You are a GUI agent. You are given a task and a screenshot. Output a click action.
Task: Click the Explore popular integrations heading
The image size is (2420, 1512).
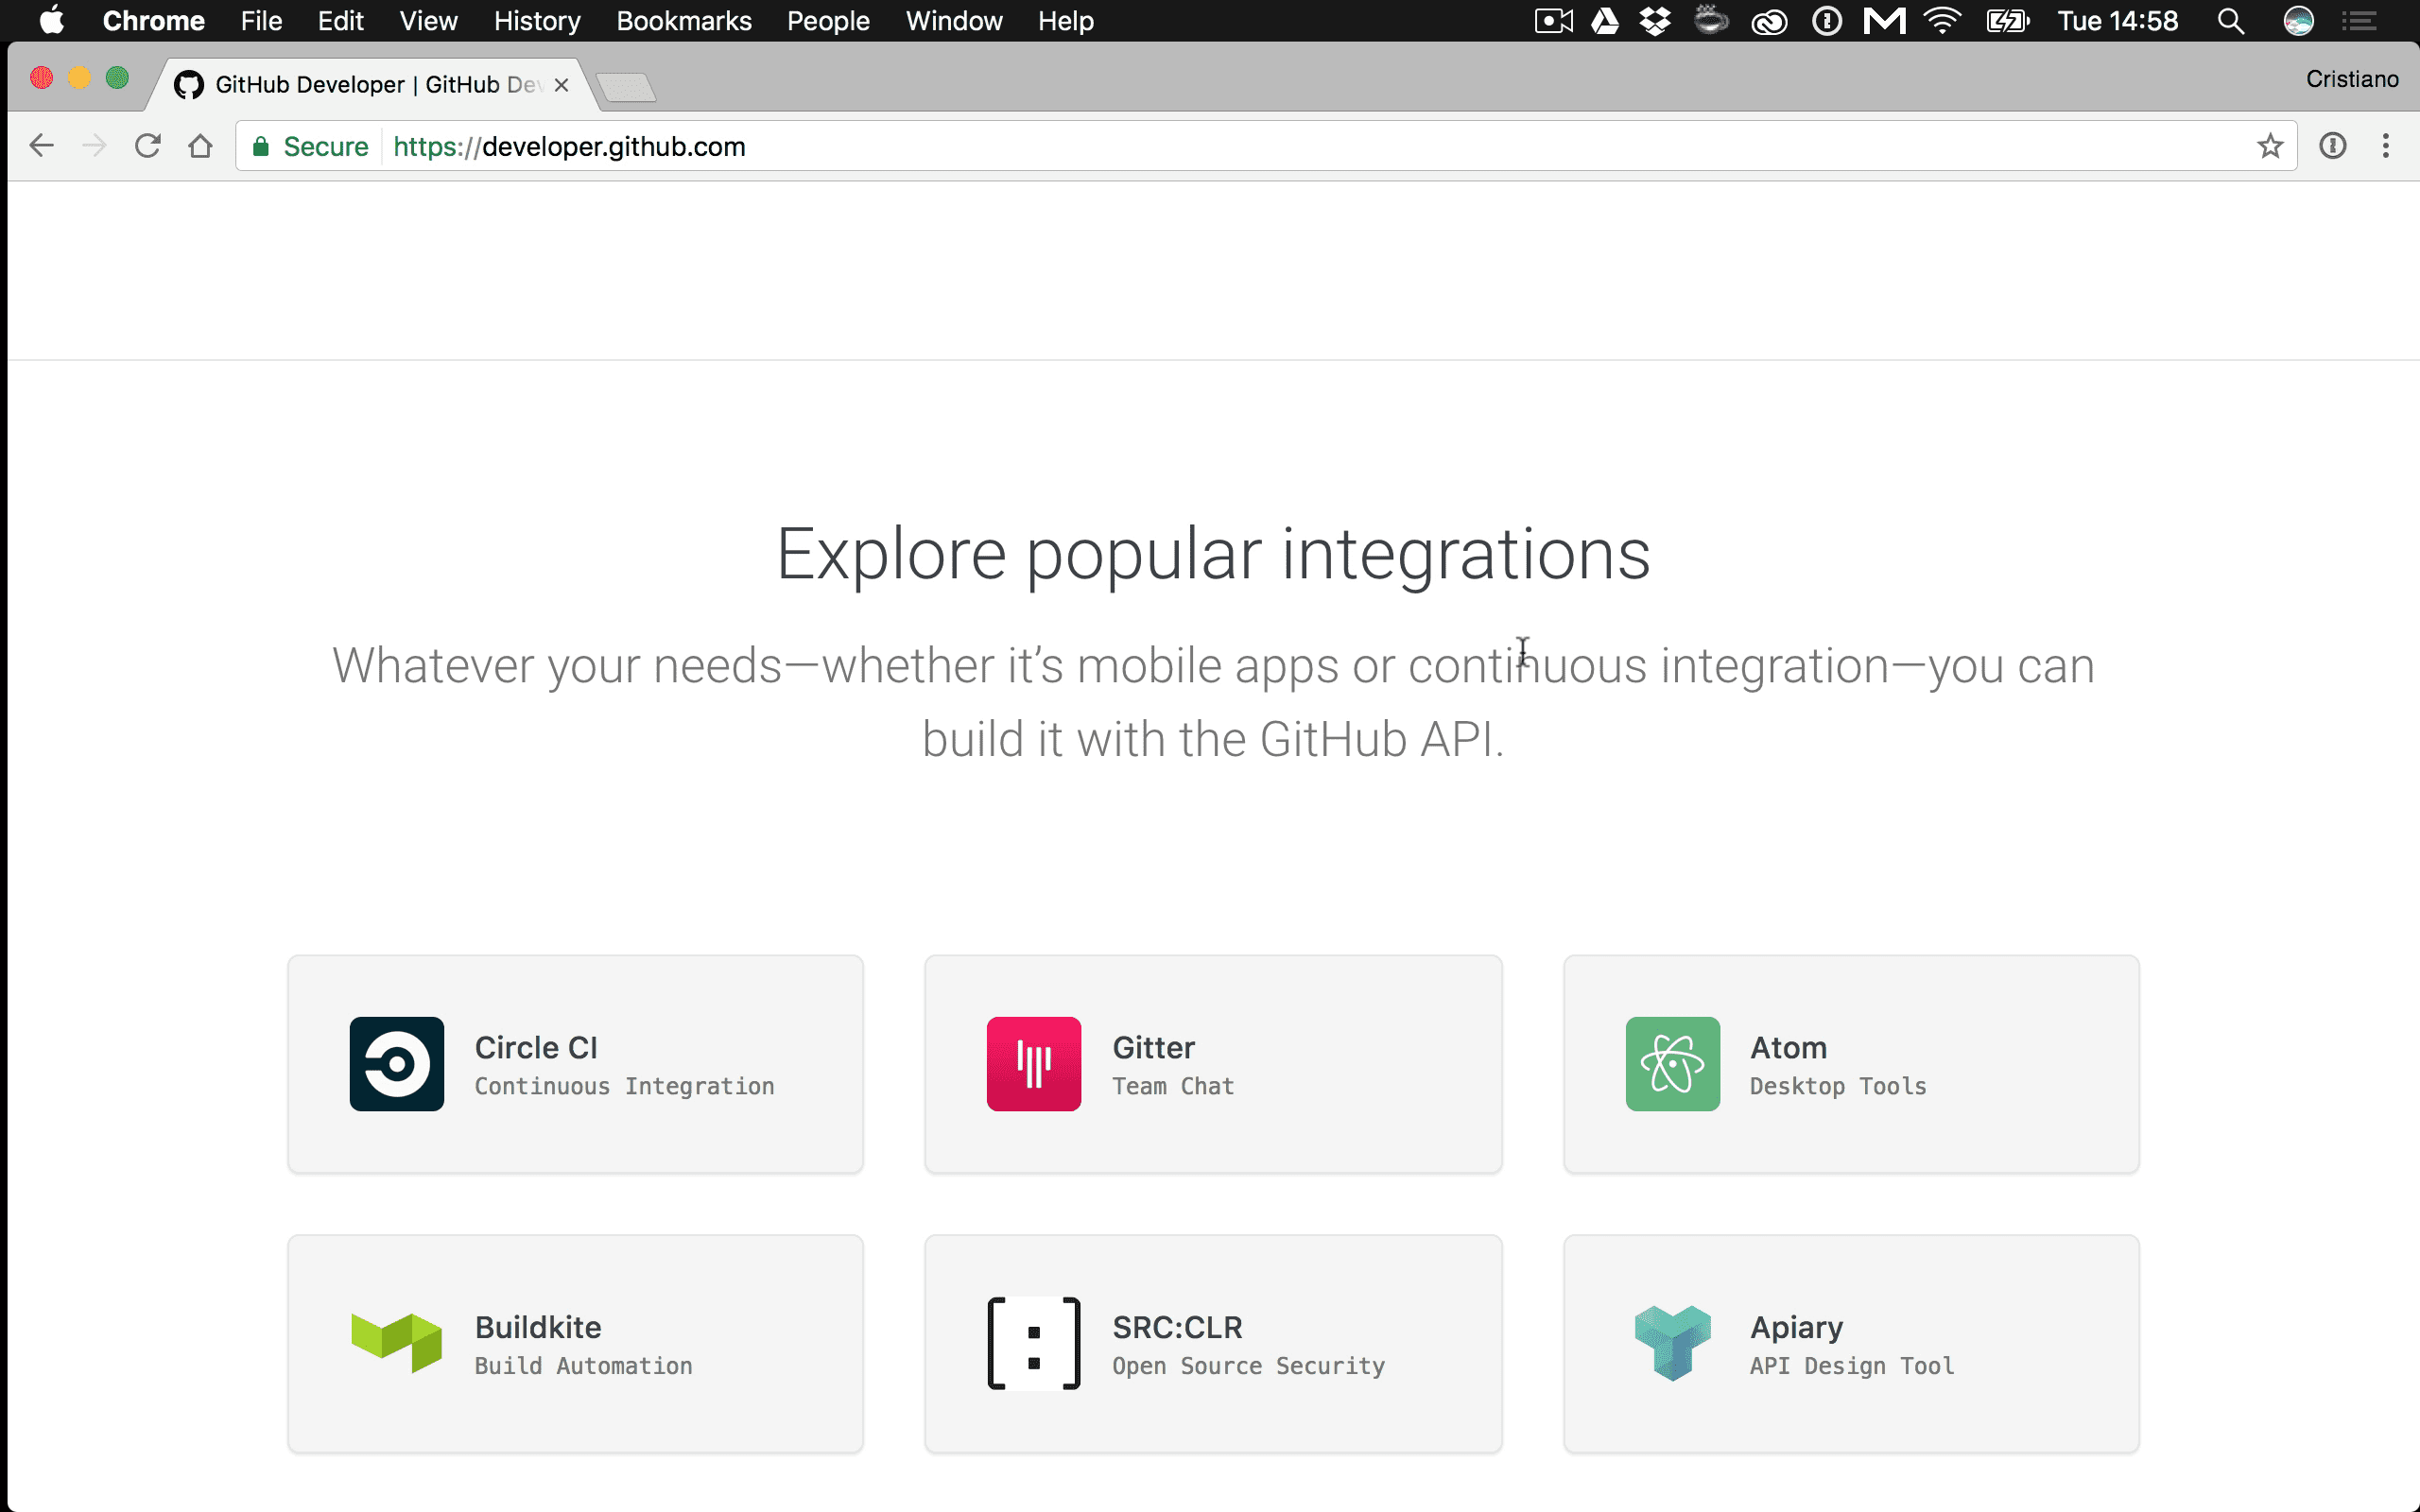[1213, 554]
